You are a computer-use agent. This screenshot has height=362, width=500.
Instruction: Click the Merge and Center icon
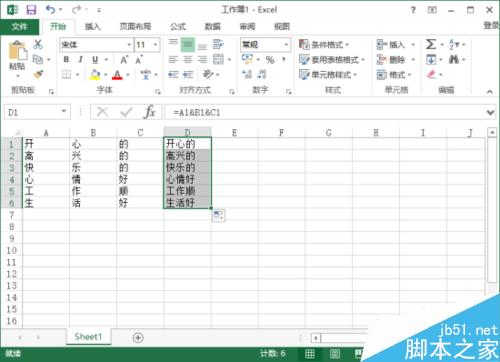(x=218, y=60)
